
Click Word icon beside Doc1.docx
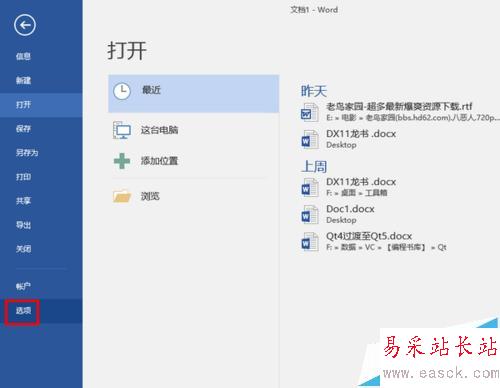click(310, 214)
